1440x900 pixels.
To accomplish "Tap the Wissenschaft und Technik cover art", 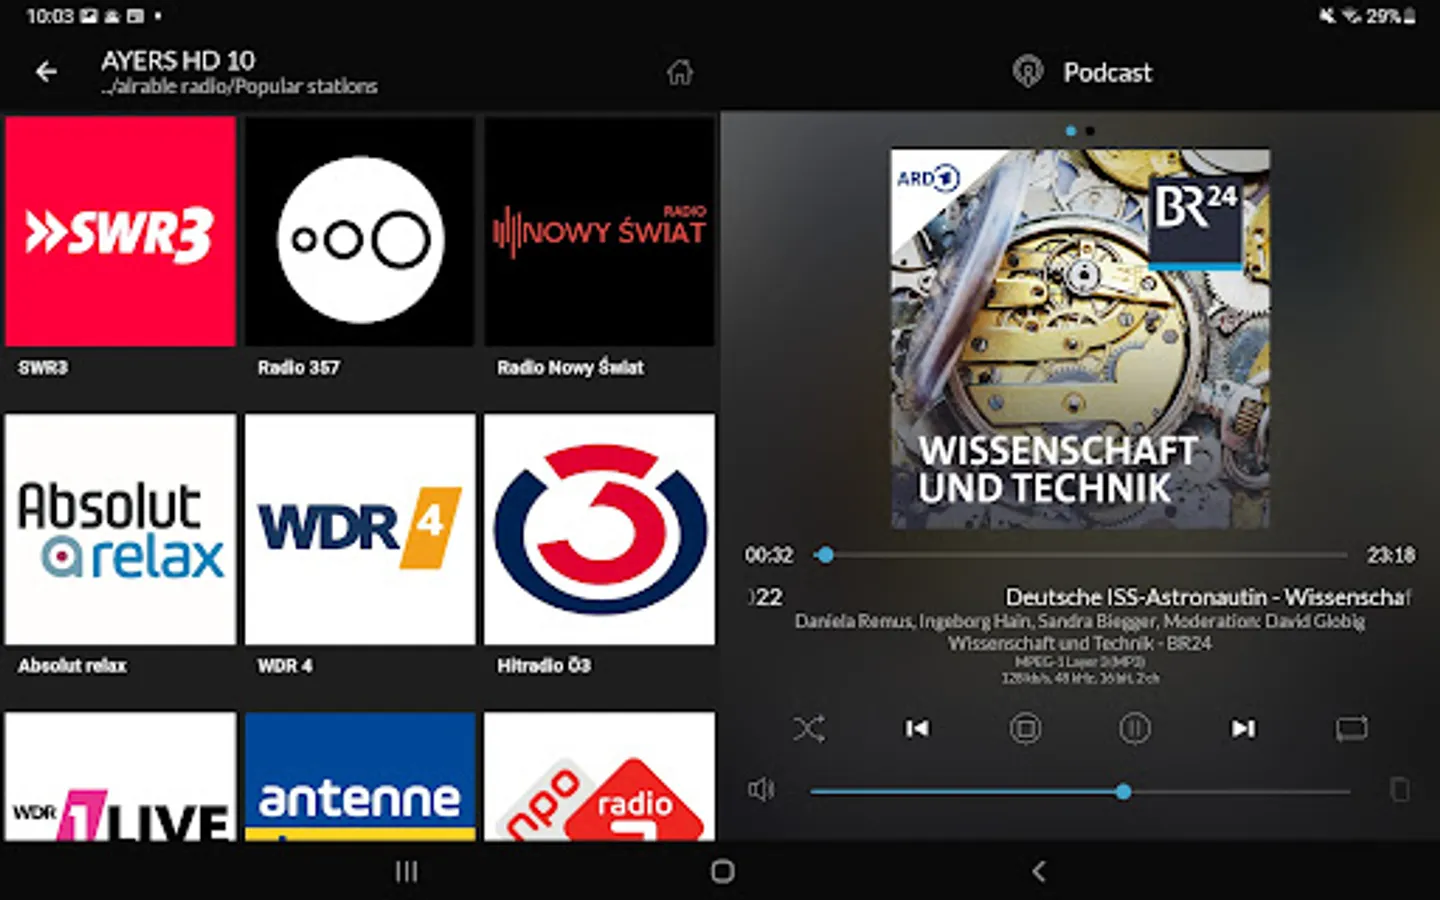I will coord(1080,339).
